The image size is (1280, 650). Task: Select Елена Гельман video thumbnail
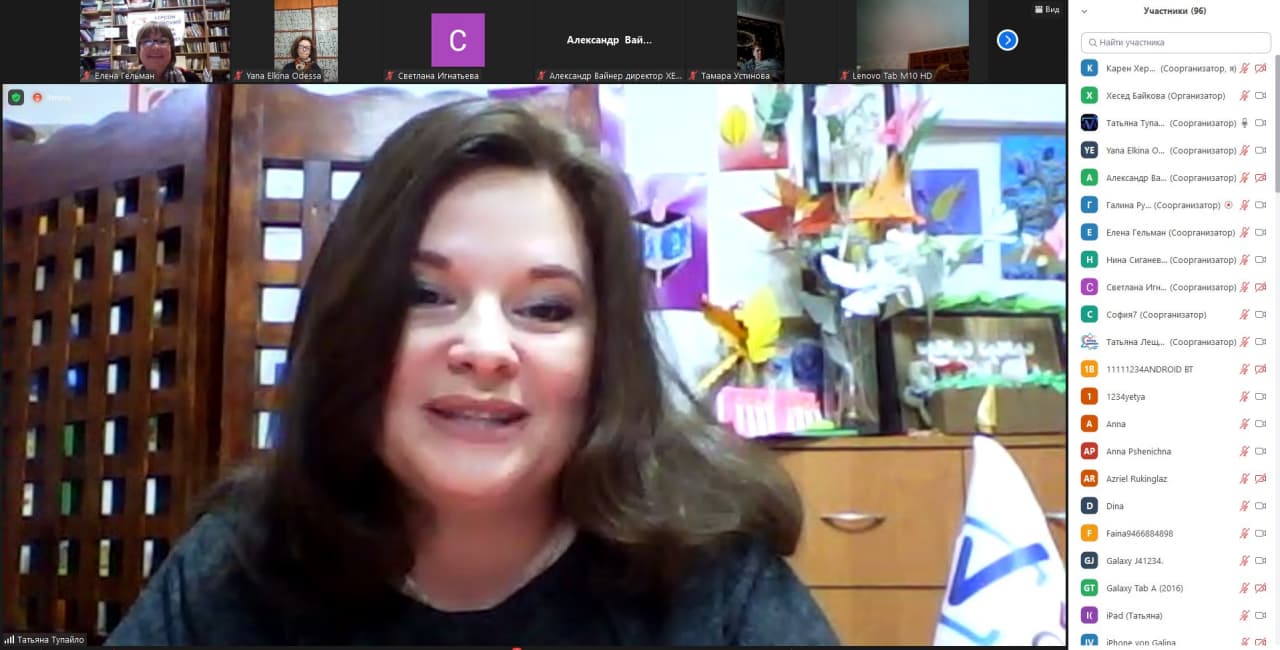pyautogui.click(x=154, y=40)
